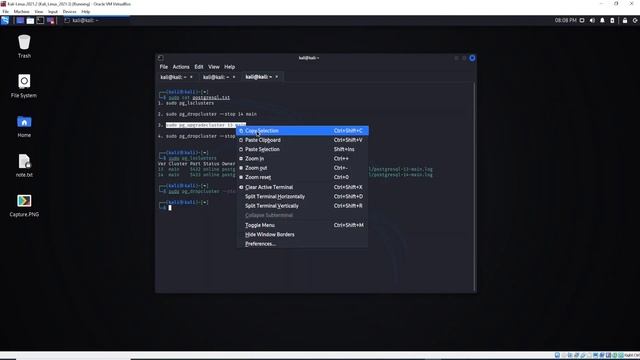Open the terminal View menu
The image size is (640, 360).
point(214,67)
